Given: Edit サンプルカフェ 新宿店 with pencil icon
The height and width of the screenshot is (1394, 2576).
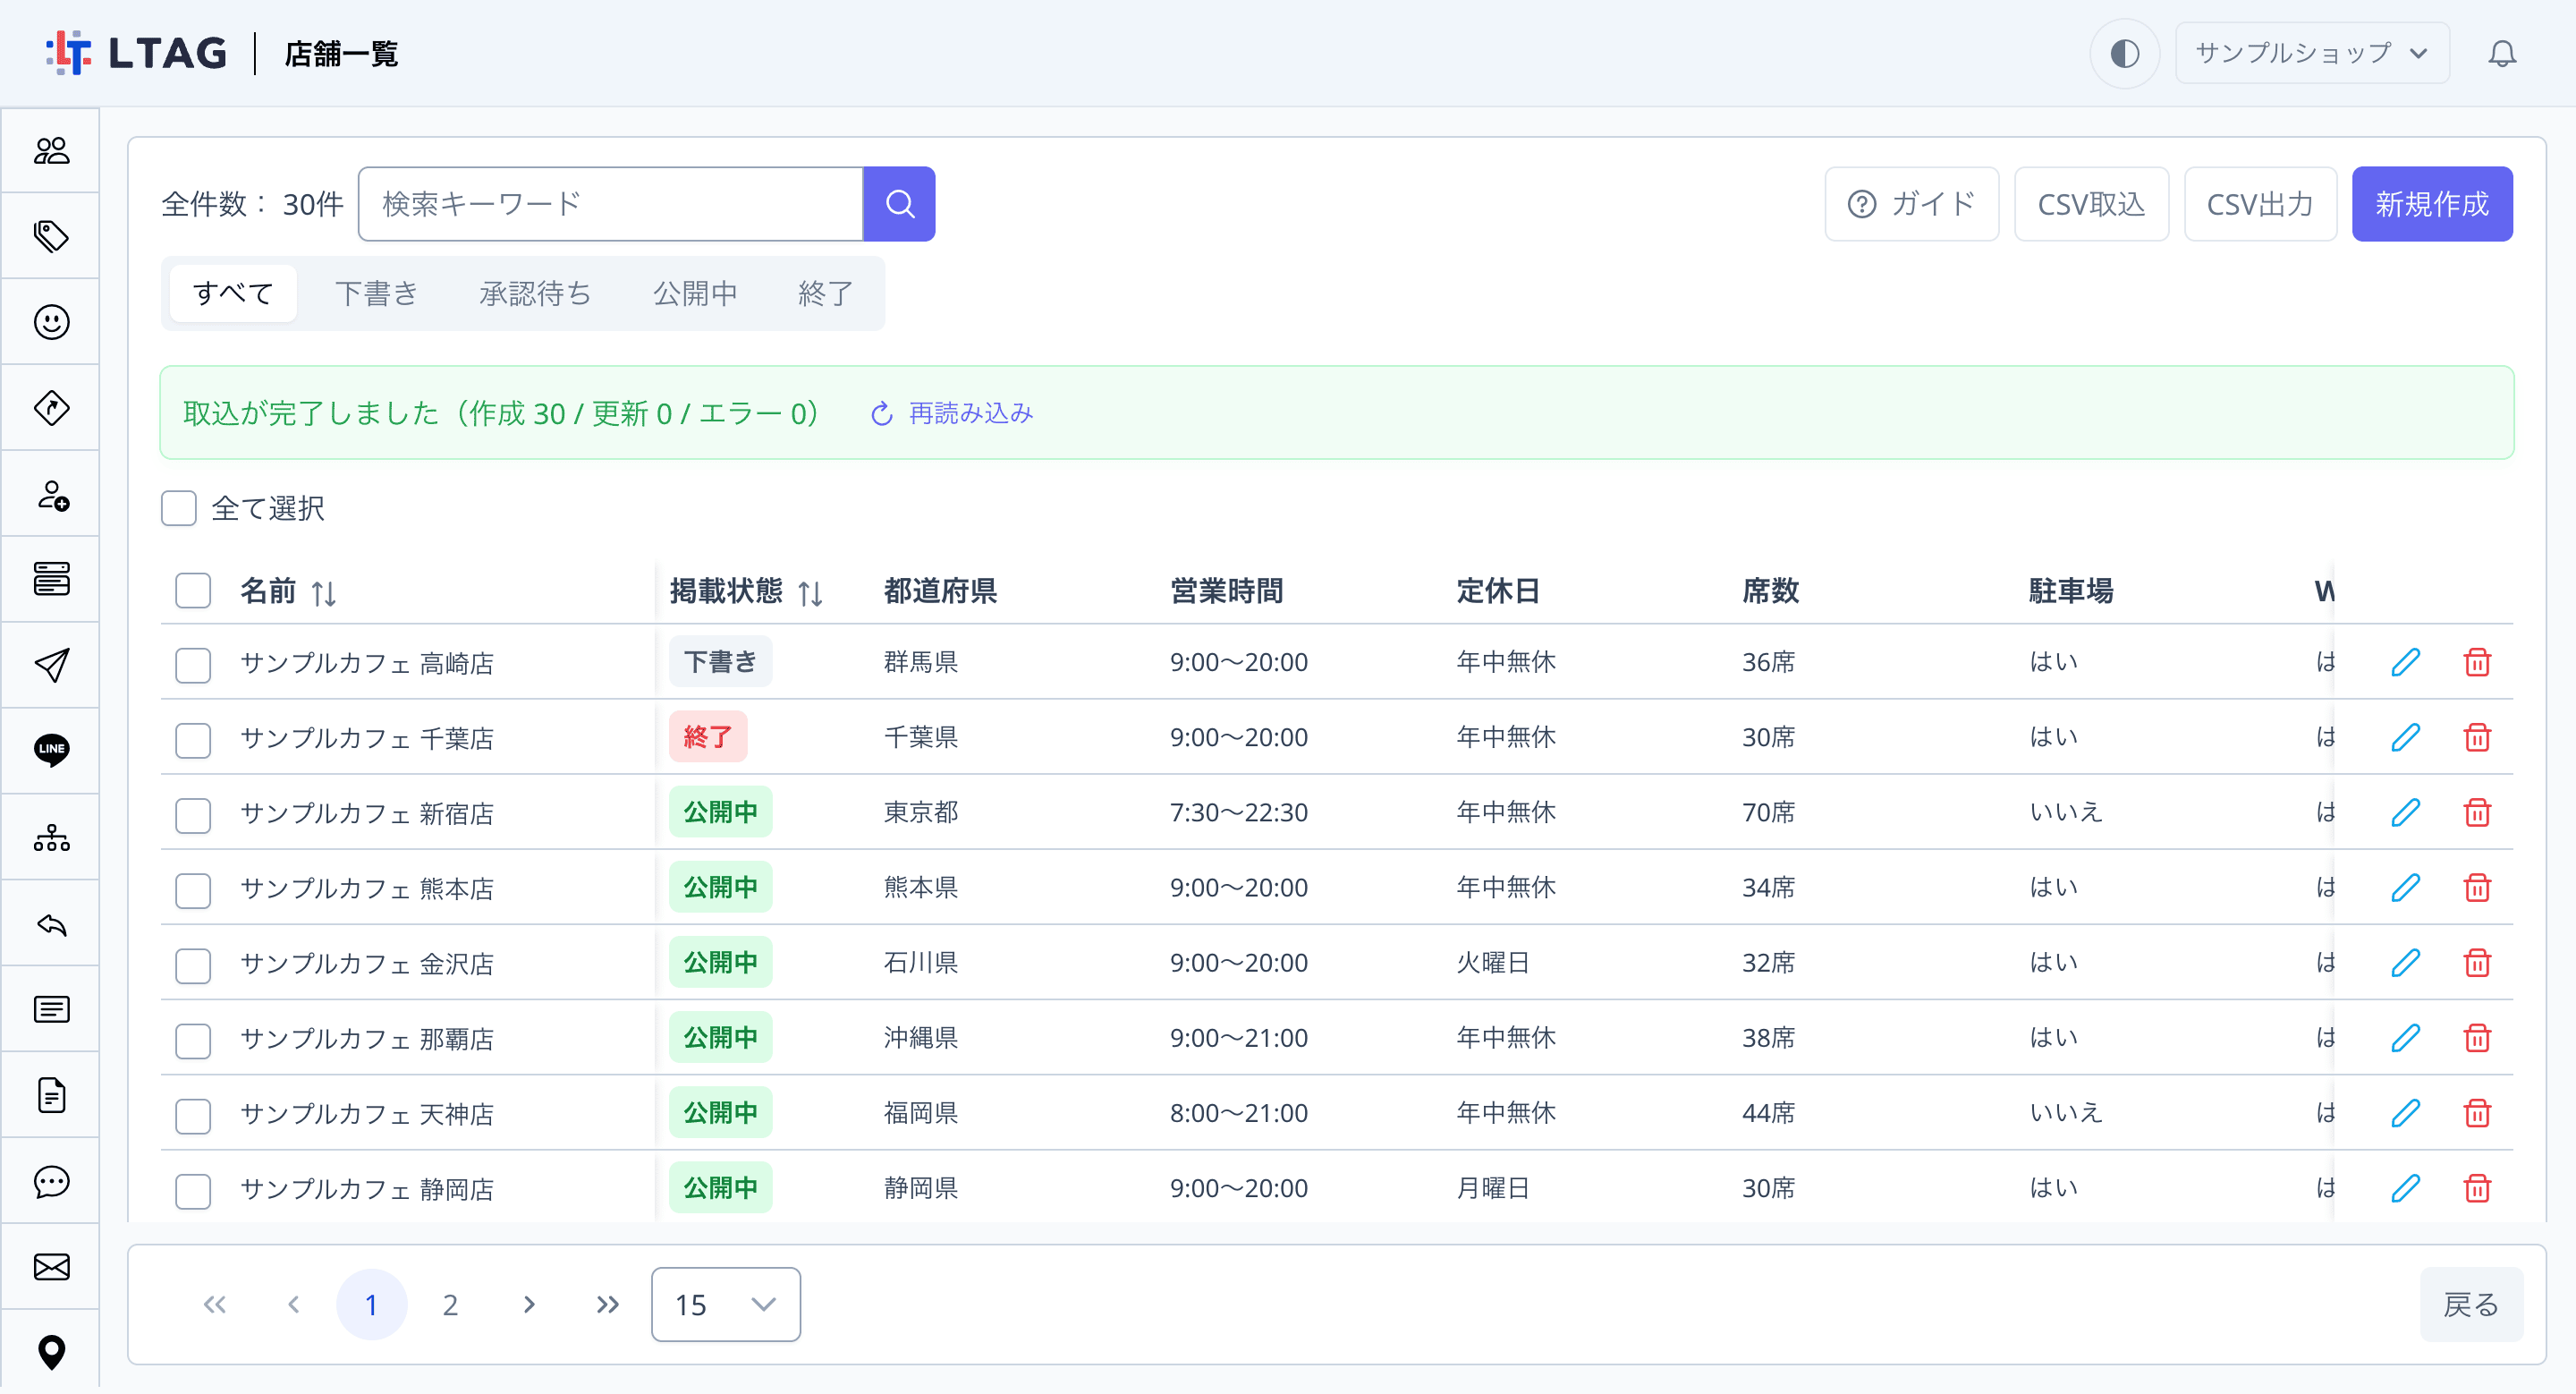Looking at the screenshot, I should 2405,812.
